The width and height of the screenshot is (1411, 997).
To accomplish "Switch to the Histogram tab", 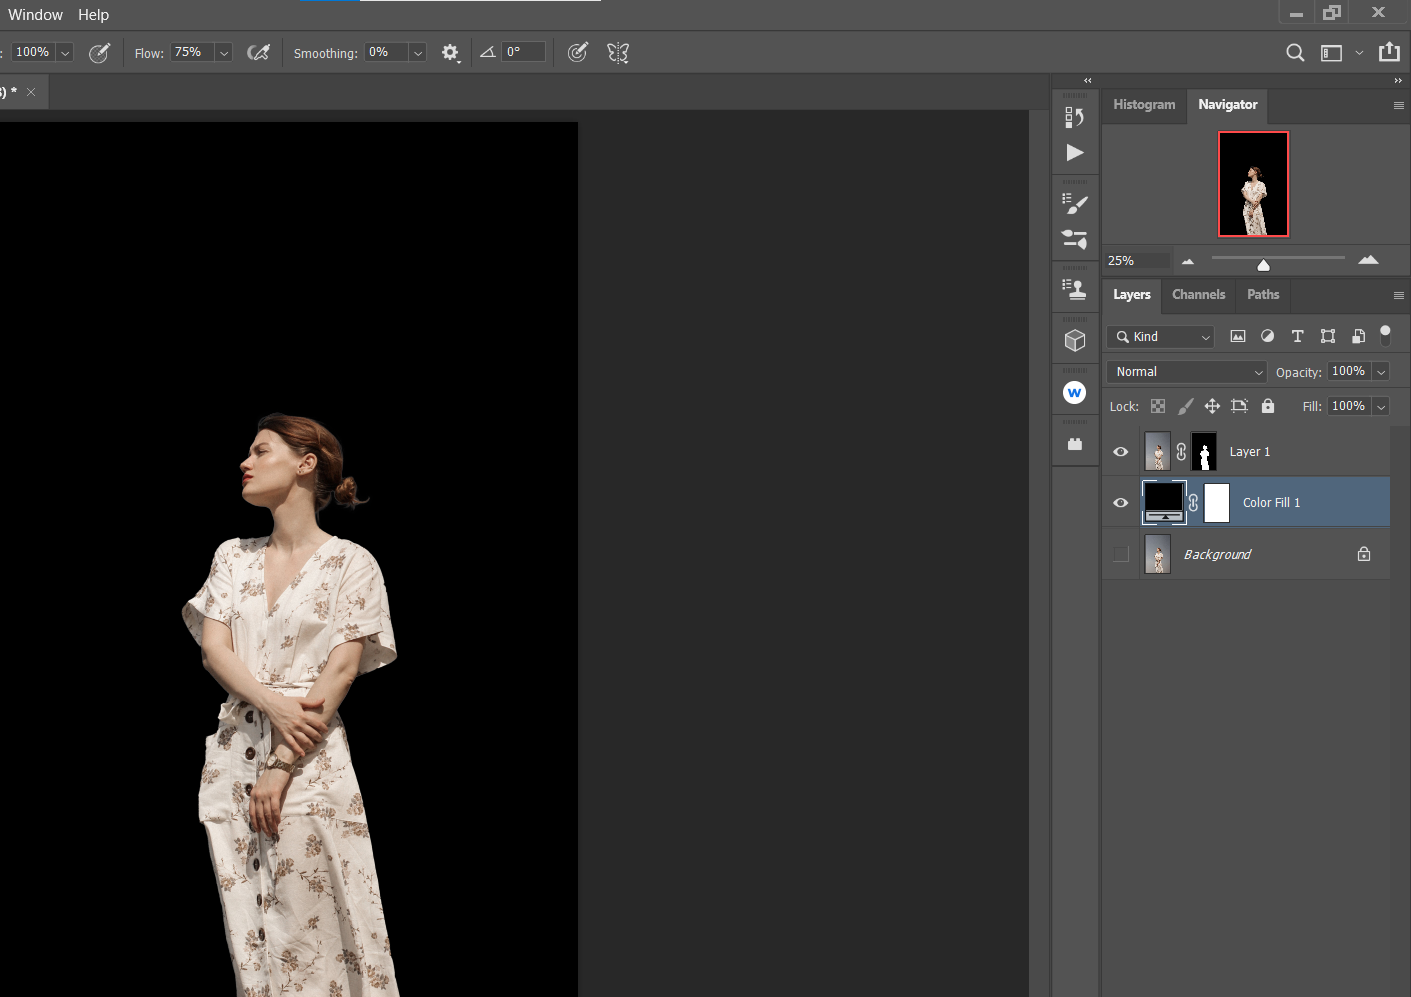I will (x=1144, y=105).
